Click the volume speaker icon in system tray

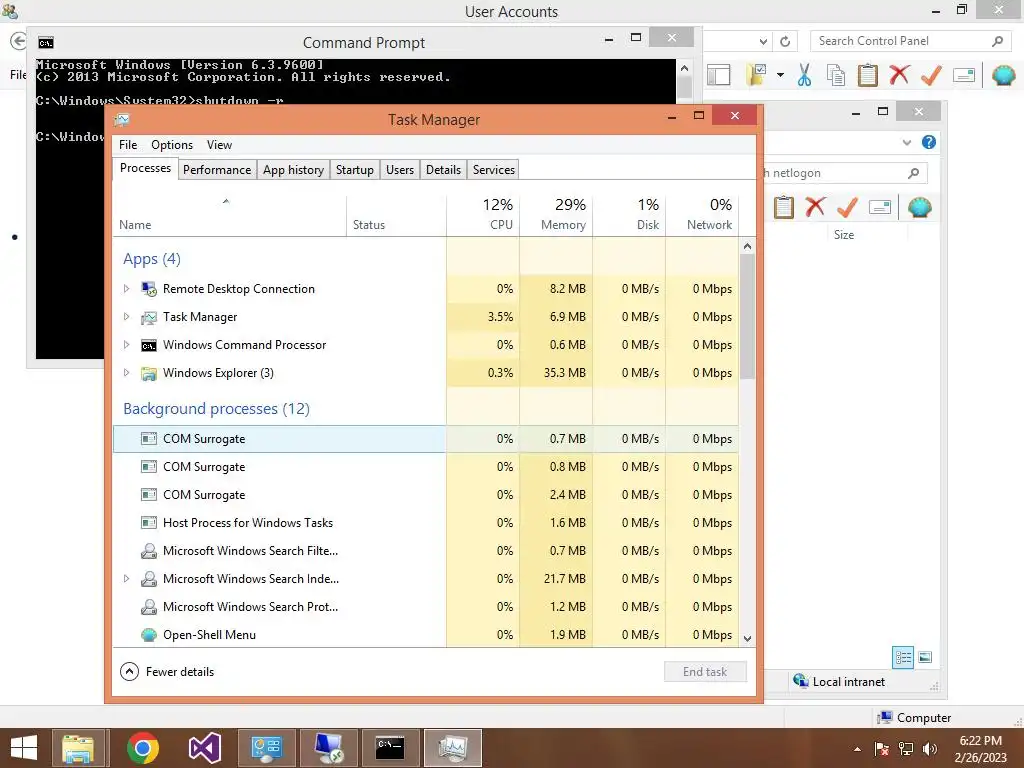[930, 749]
